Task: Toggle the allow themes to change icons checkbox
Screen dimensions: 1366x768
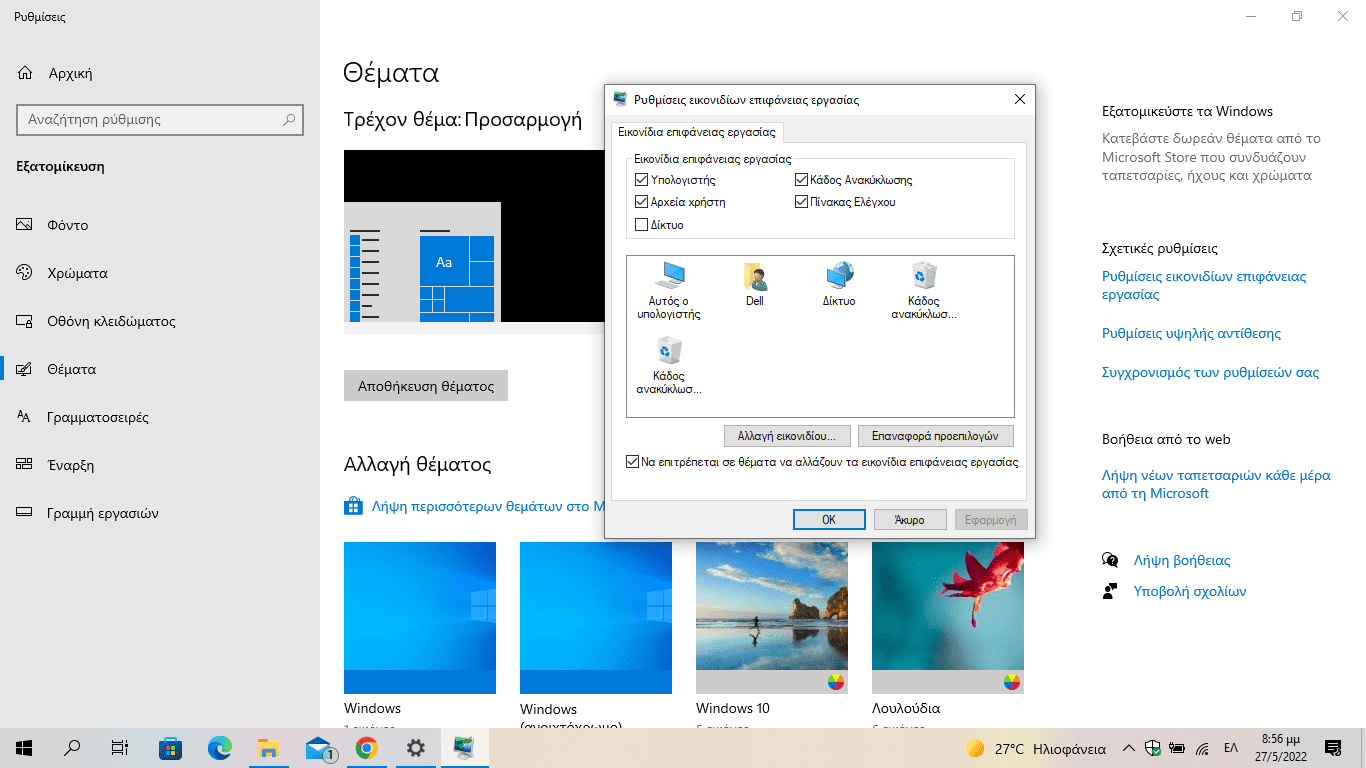Action: pos(632,462)
